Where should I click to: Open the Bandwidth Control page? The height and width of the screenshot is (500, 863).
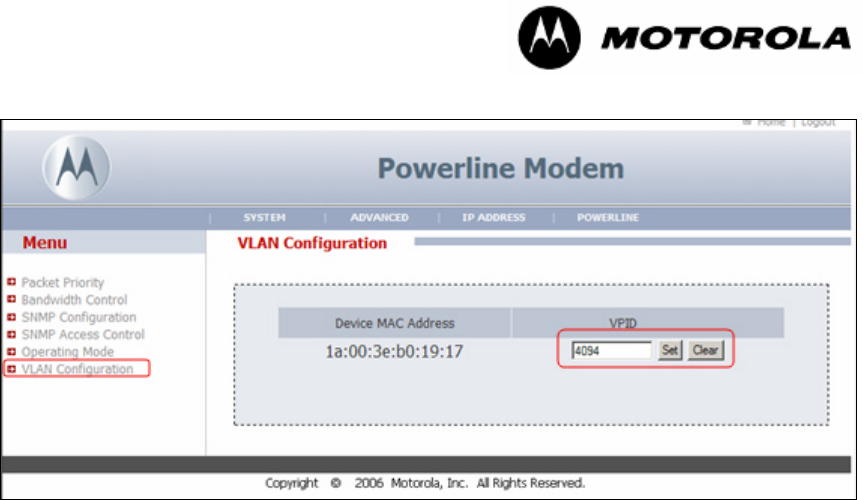coord(74,300)
